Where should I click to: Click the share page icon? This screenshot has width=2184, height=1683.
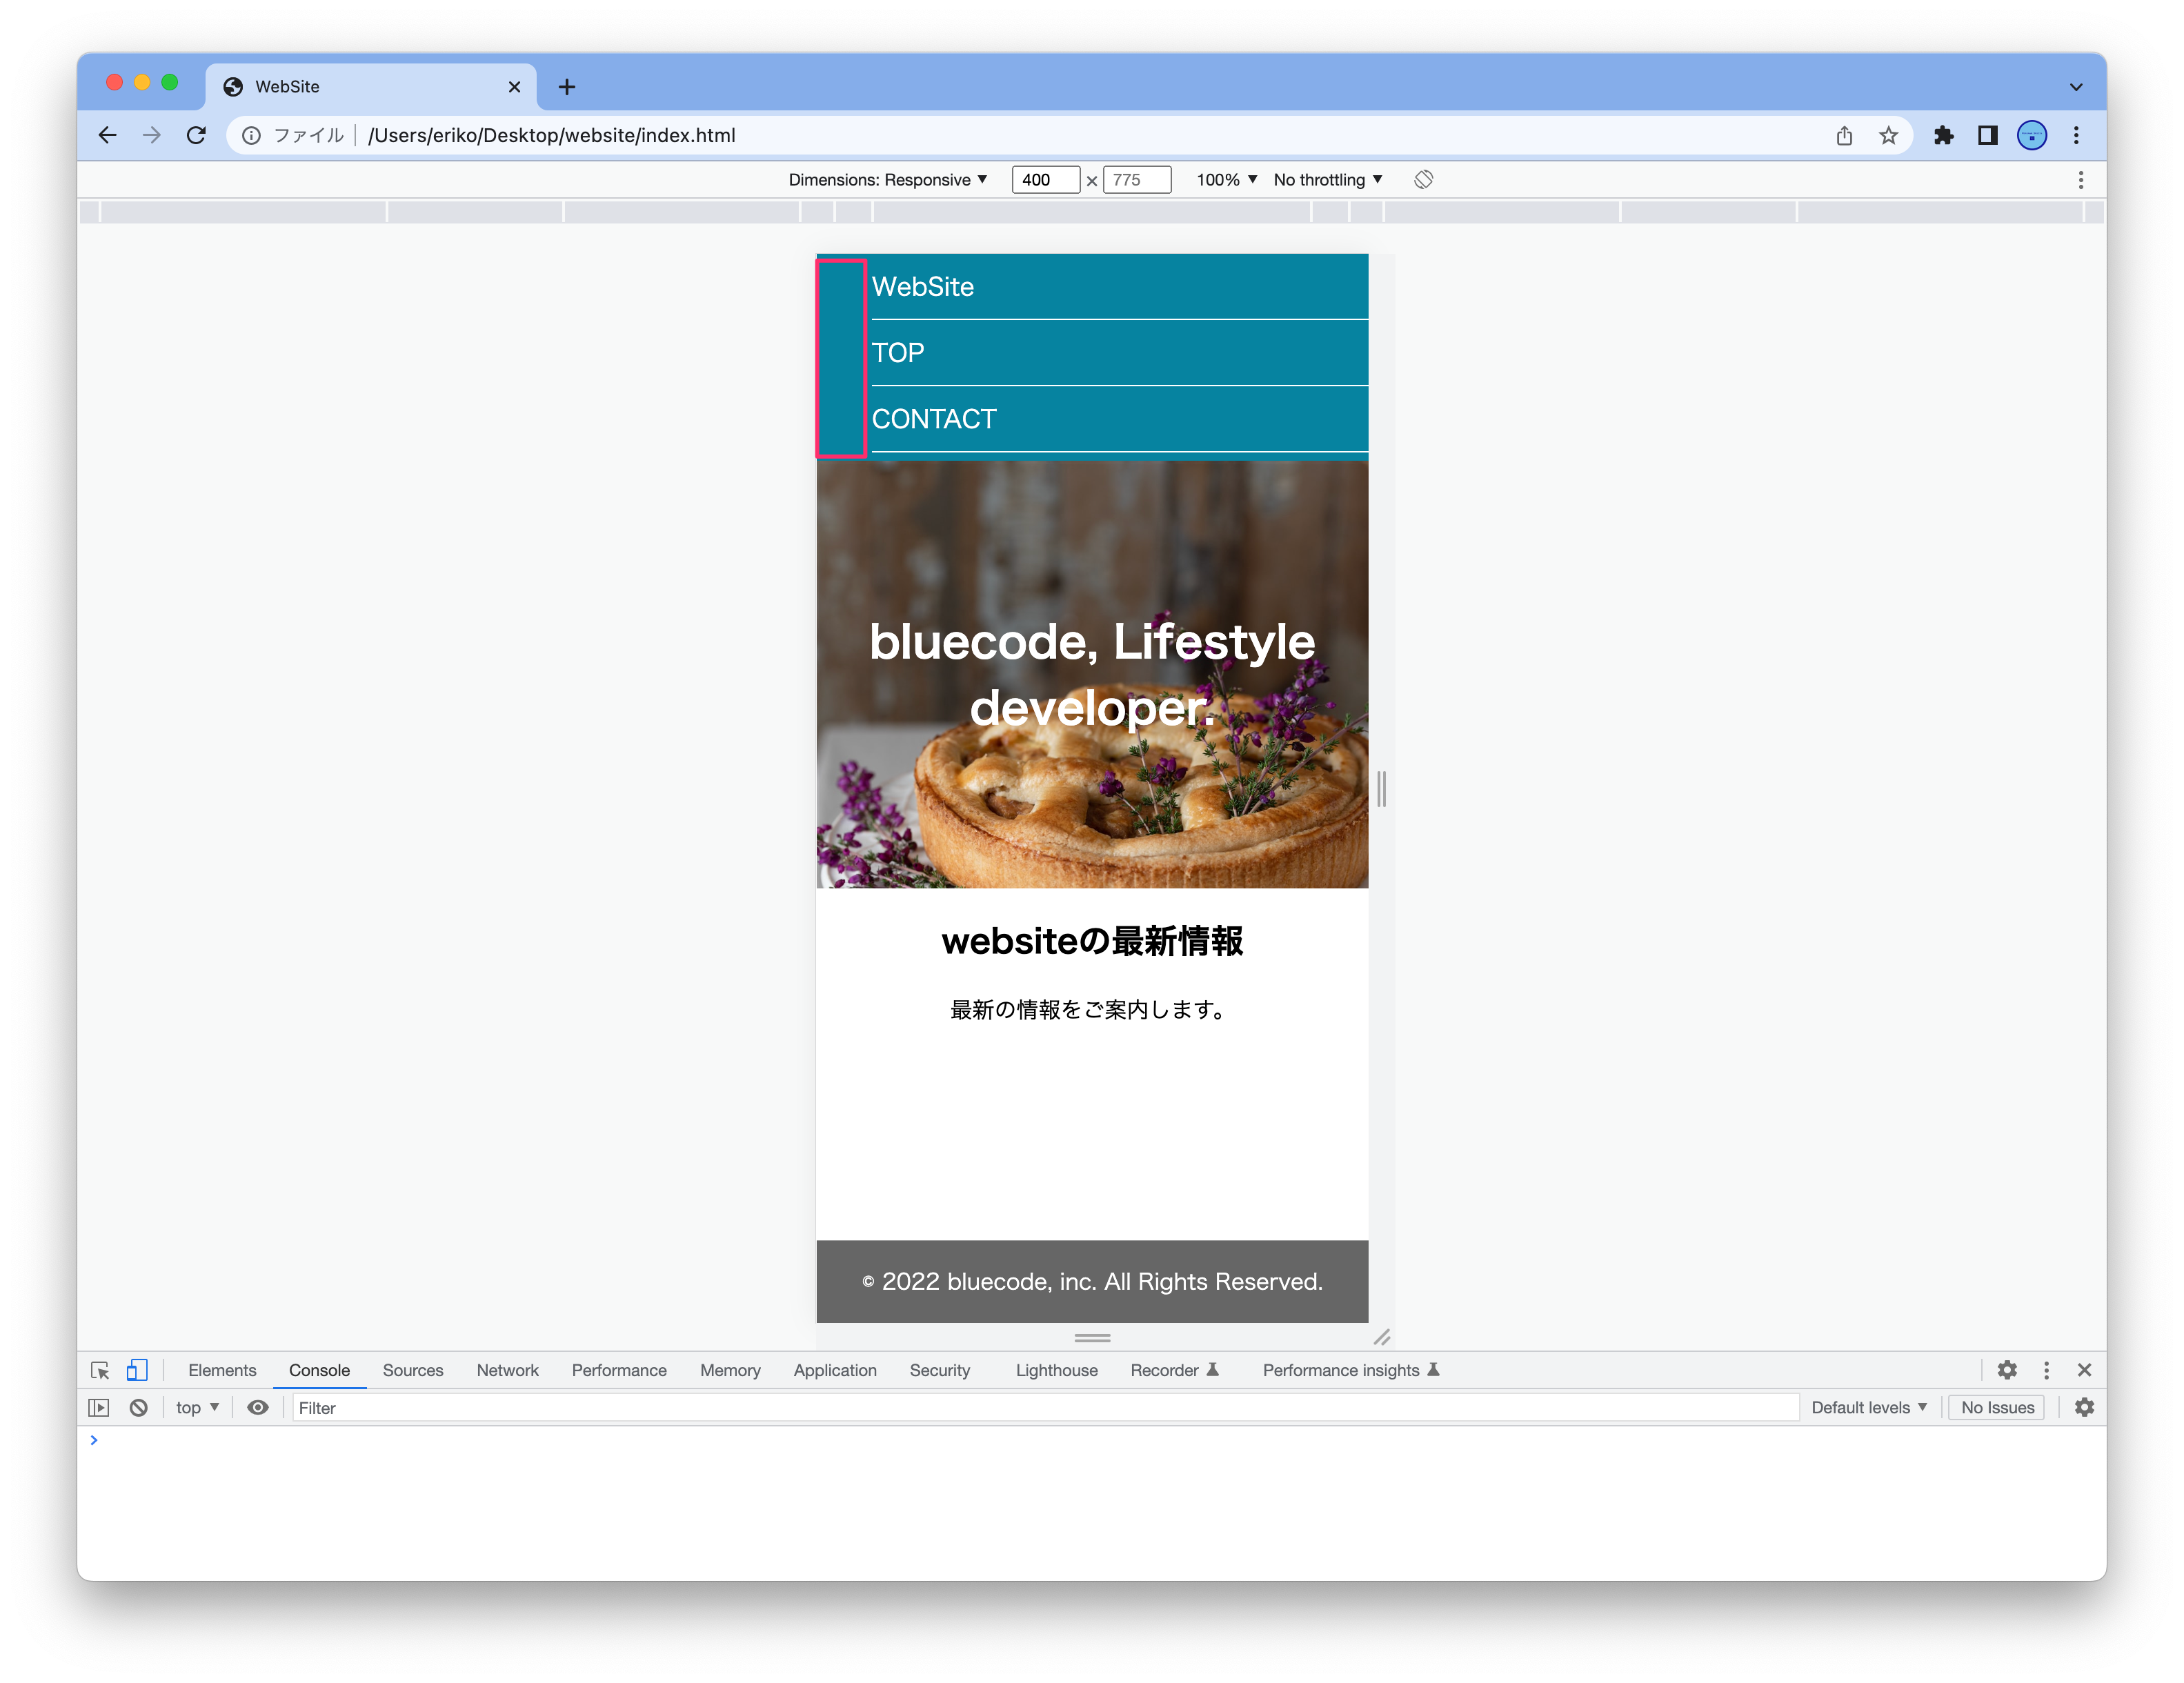(x=1844, y=135)
